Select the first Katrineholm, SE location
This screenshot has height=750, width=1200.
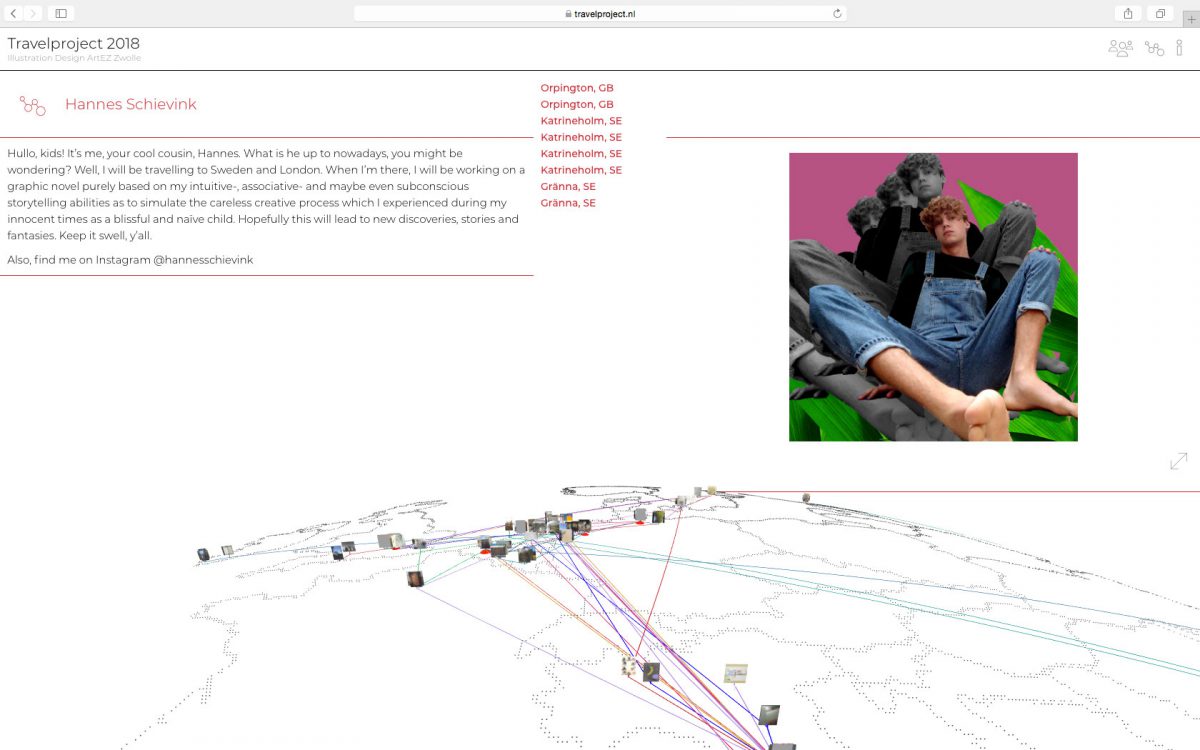point(581,121)
